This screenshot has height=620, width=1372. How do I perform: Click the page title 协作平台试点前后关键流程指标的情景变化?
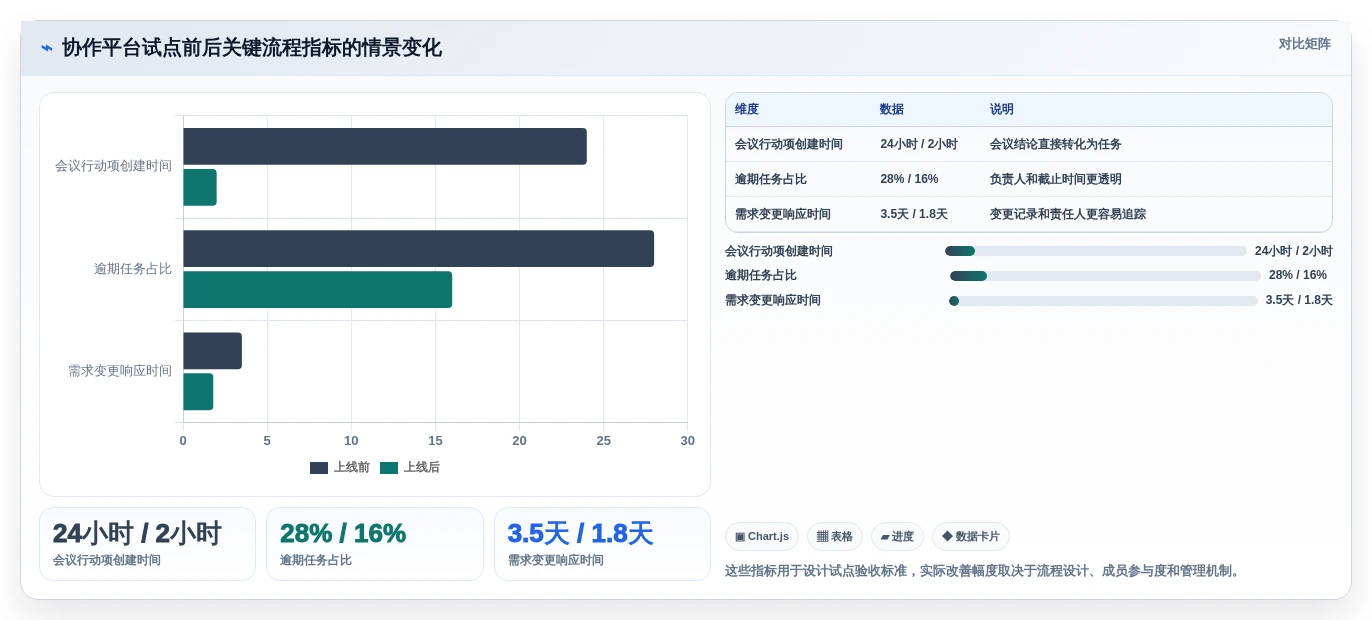point(252,48)
